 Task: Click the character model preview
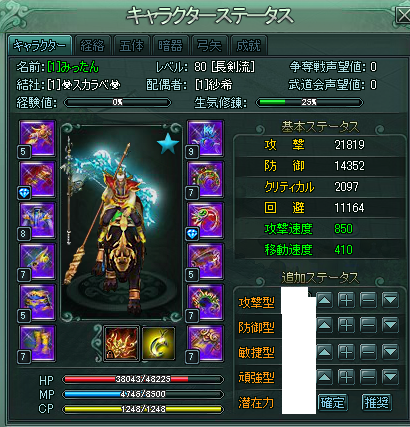click(x=121, y=222)
